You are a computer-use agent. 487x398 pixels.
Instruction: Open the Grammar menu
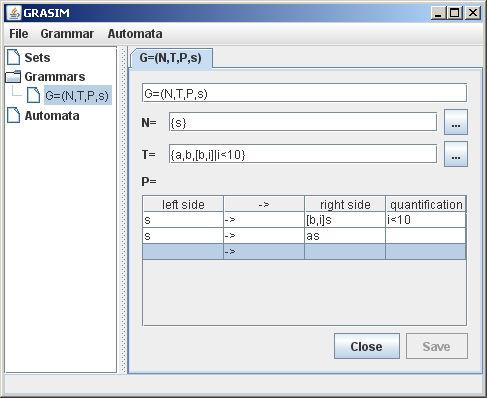67,34
